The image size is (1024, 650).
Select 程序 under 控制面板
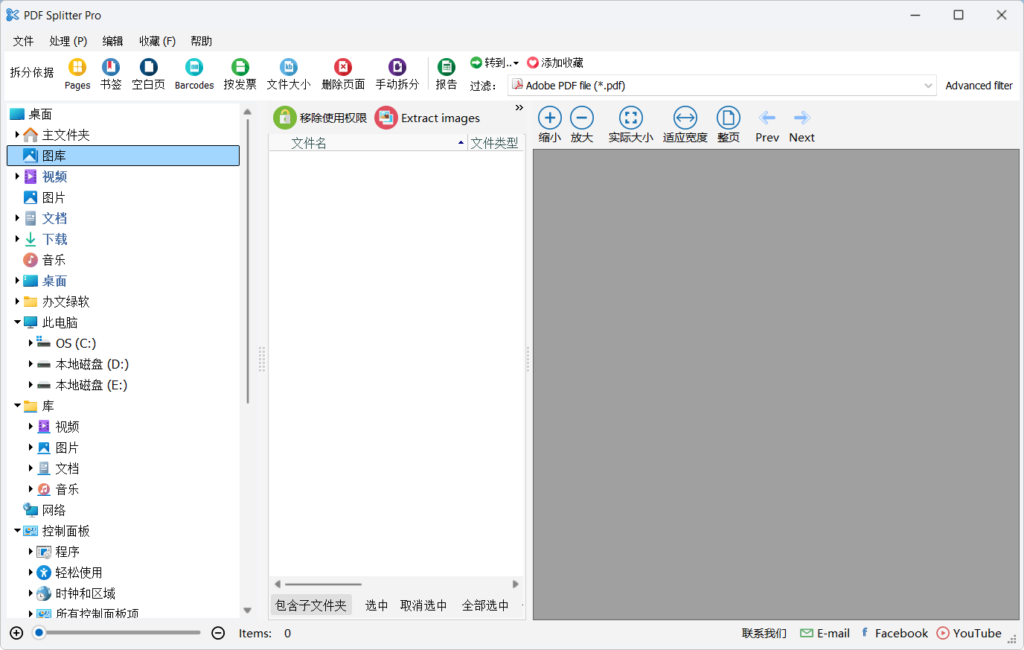point(67,552)
